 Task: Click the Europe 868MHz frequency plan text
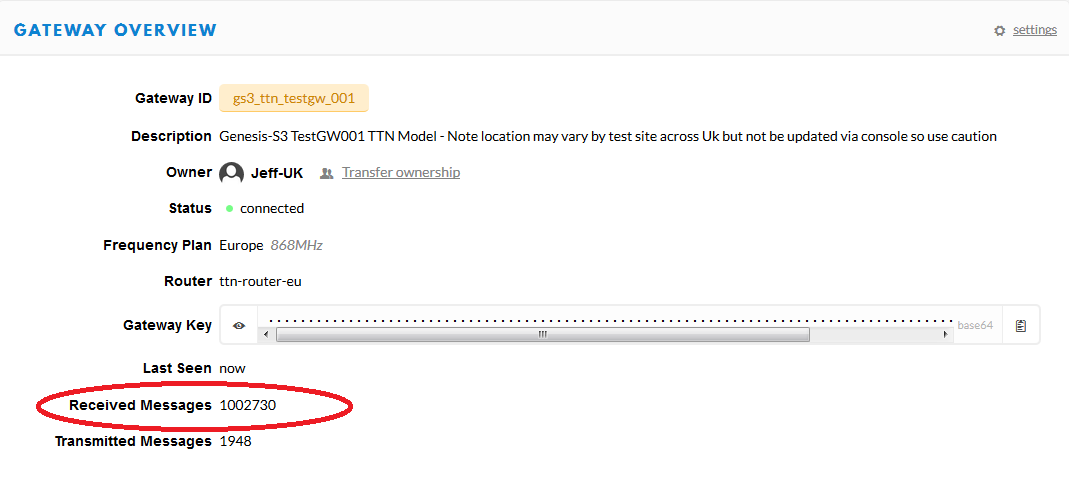(271, 245)
